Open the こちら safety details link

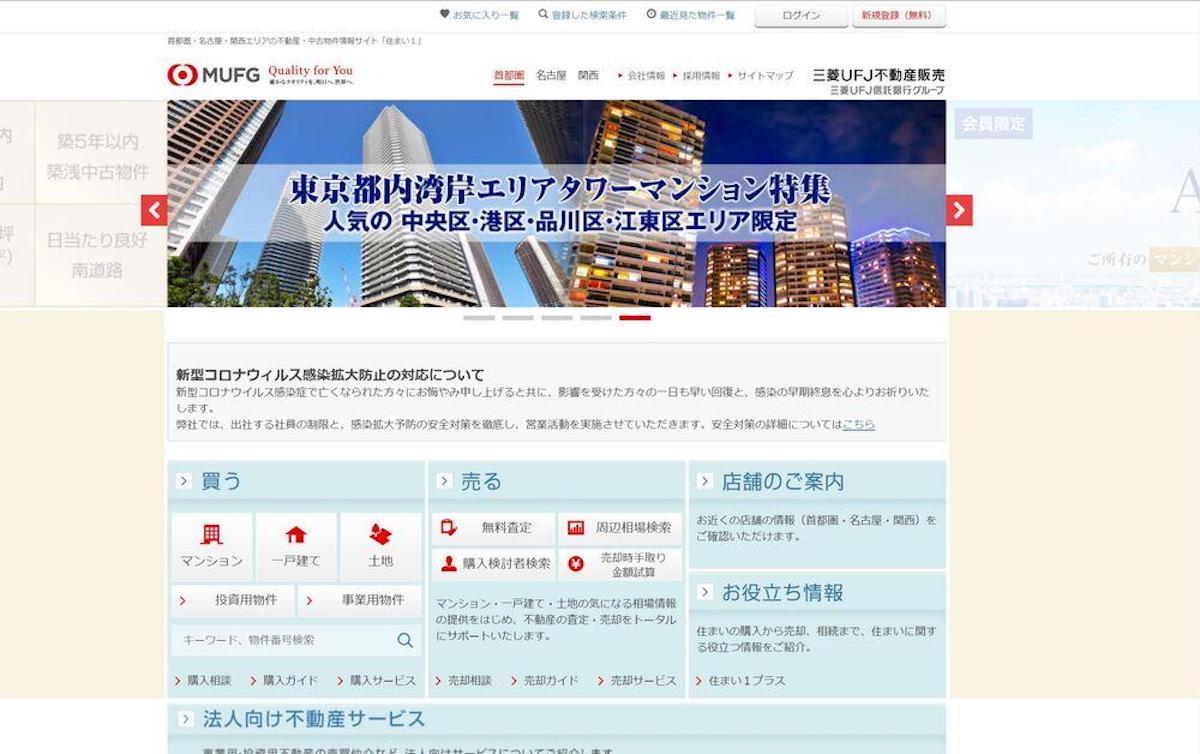click(858, 424)
